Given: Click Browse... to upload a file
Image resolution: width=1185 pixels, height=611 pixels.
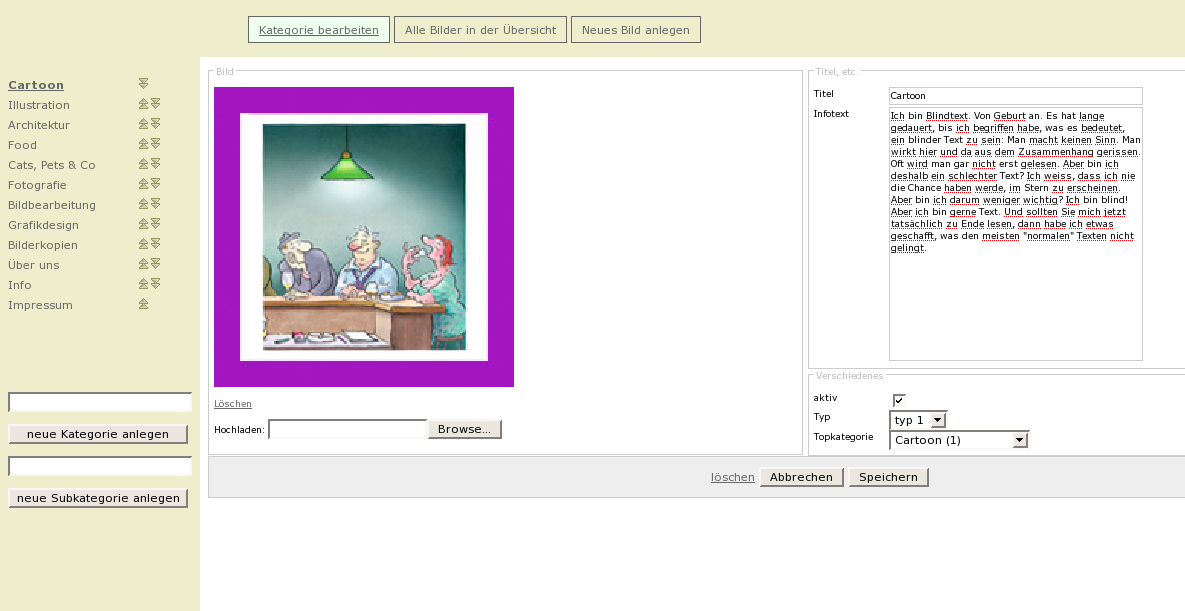Looking at the screenshot, I should click(464, 429).
